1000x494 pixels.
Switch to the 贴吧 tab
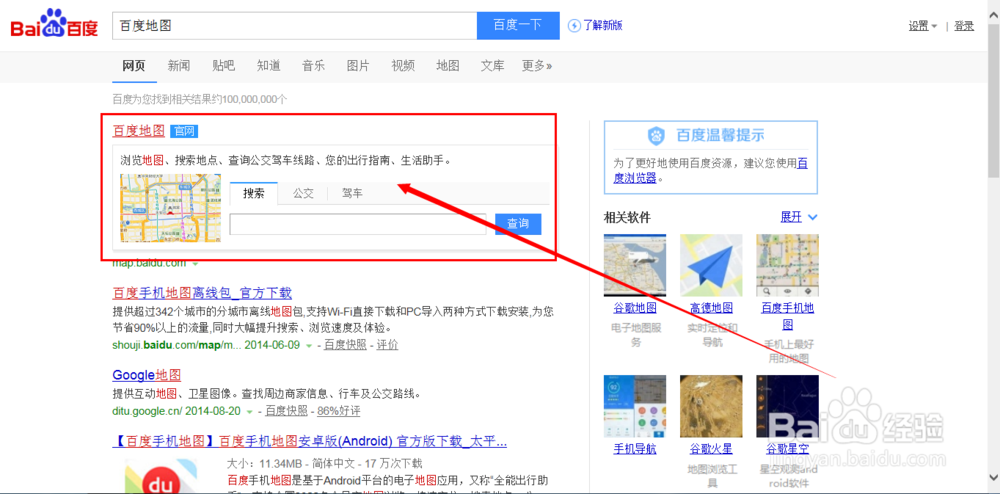click(223, 65)
